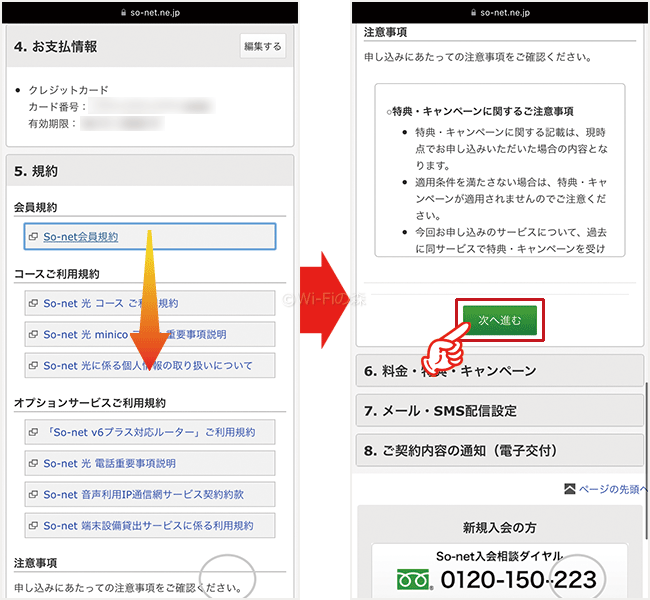This screenshot has height=600, width=650.
Task: Click the 特典・キャンペーンに関するご注意事項 scroll box
Action: (500, 170)
